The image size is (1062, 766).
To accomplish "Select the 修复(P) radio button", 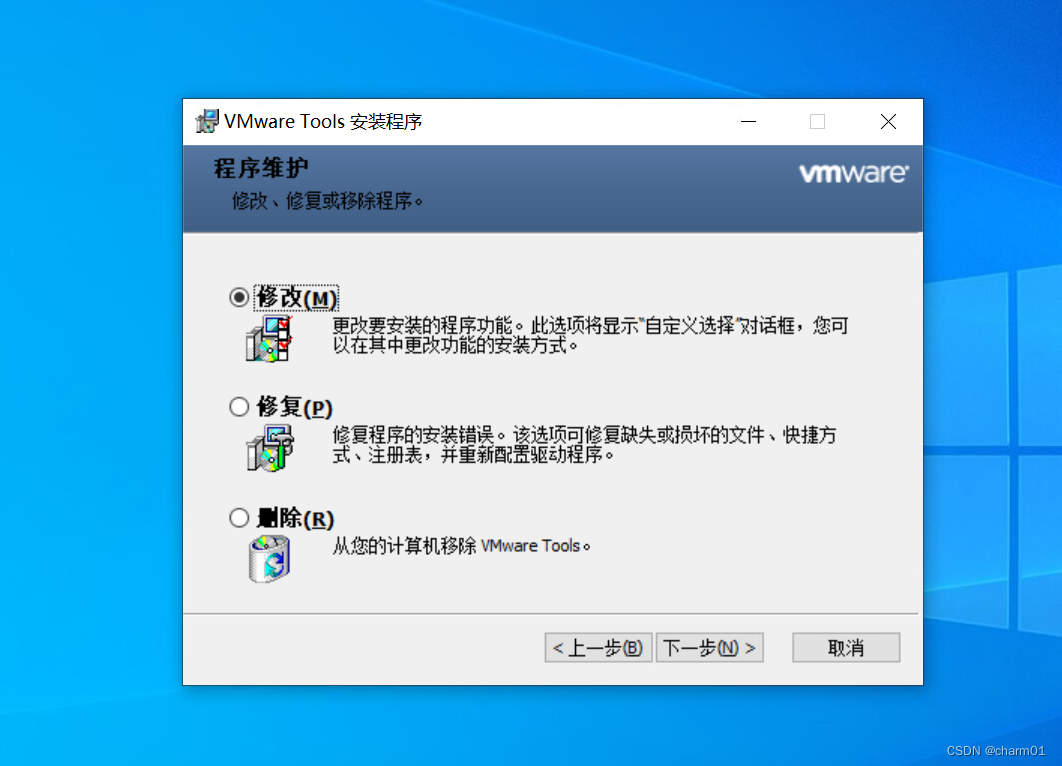I will point(238,406).
